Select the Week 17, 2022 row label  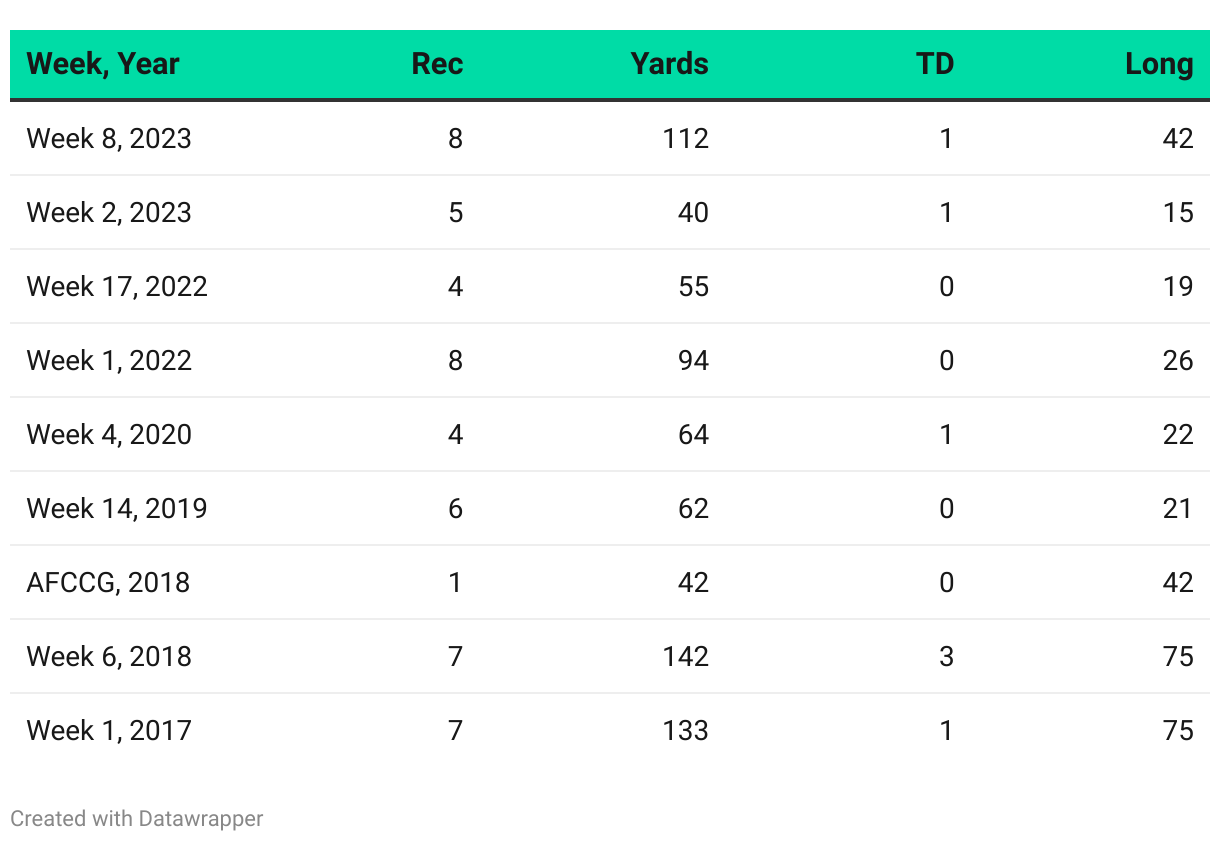tap(117, 286)
